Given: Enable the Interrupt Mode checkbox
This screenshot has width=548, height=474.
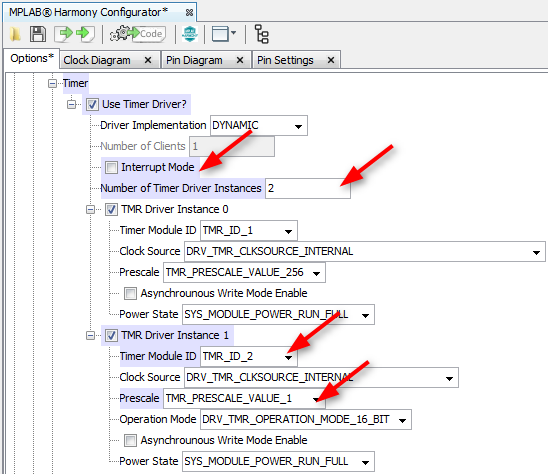Looking at the screenshot, I should 111,167.
